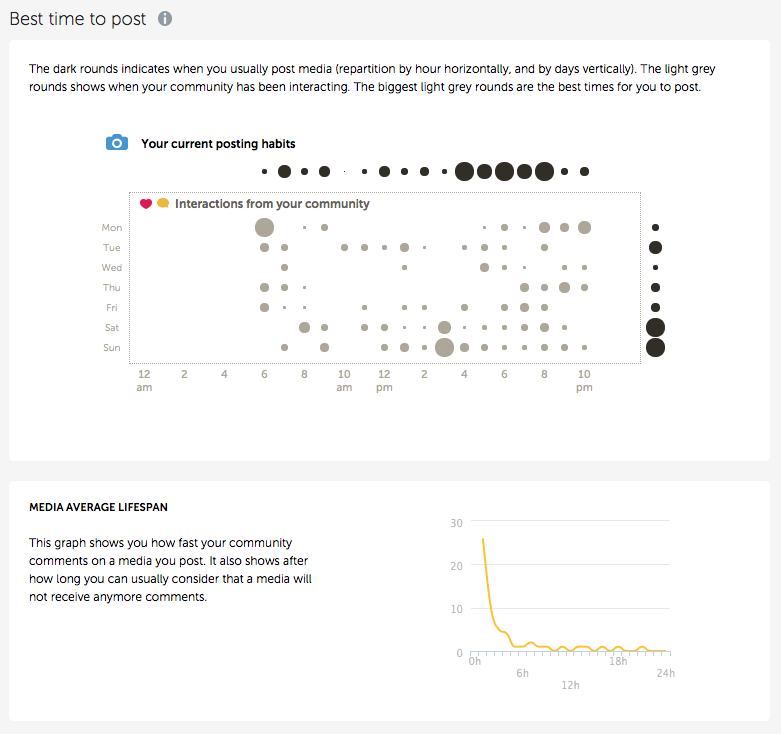Click the dark total bubble beside Sunday row

click(655, 348)
